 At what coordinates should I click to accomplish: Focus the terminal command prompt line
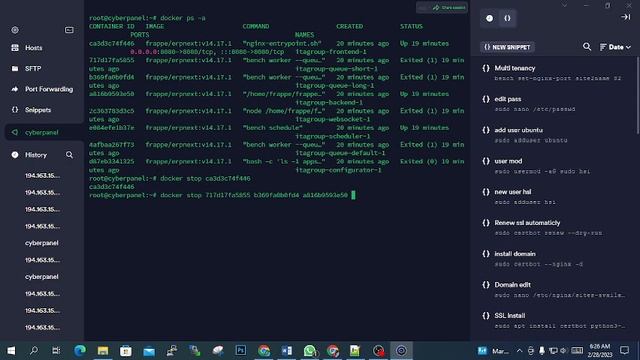[222, 195]
